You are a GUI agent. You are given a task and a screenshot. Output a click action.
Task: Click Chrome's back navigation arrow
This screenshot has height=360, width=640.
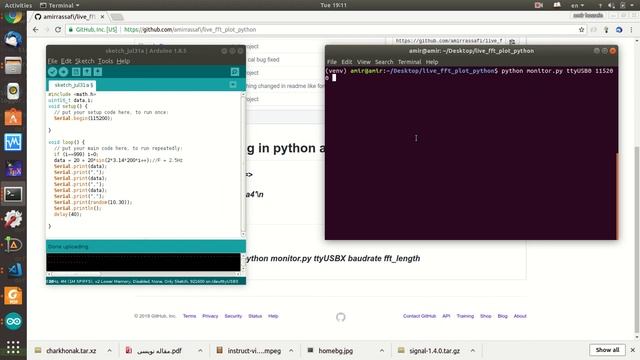click(x=36, y=30)
